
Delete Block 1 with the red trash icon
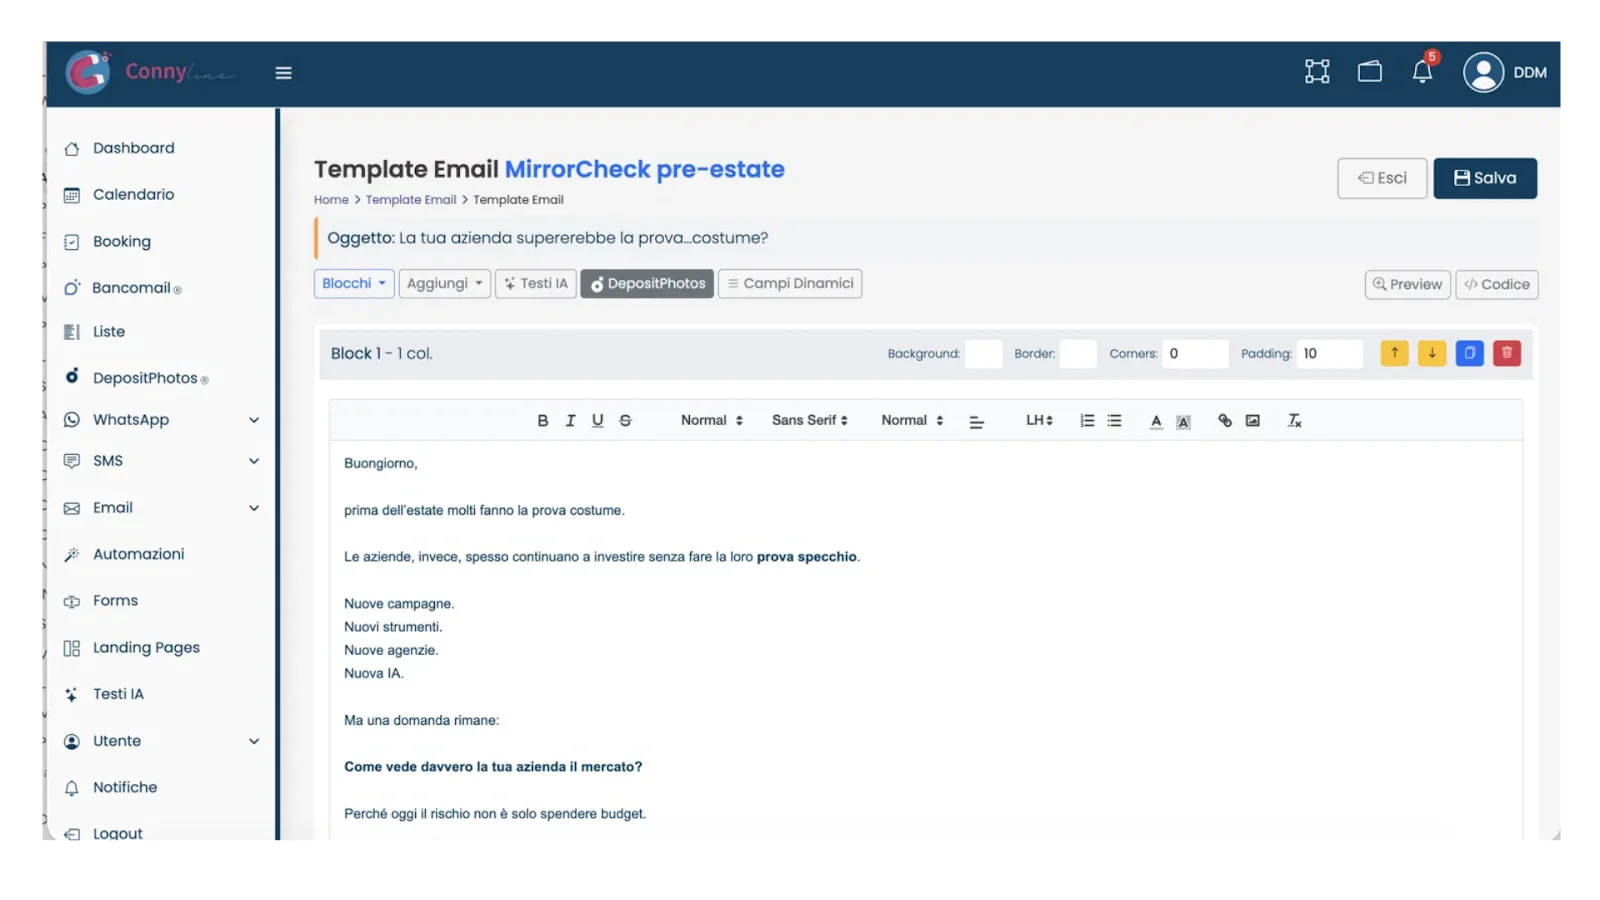pyautogui.click(x=1507, y=353)
